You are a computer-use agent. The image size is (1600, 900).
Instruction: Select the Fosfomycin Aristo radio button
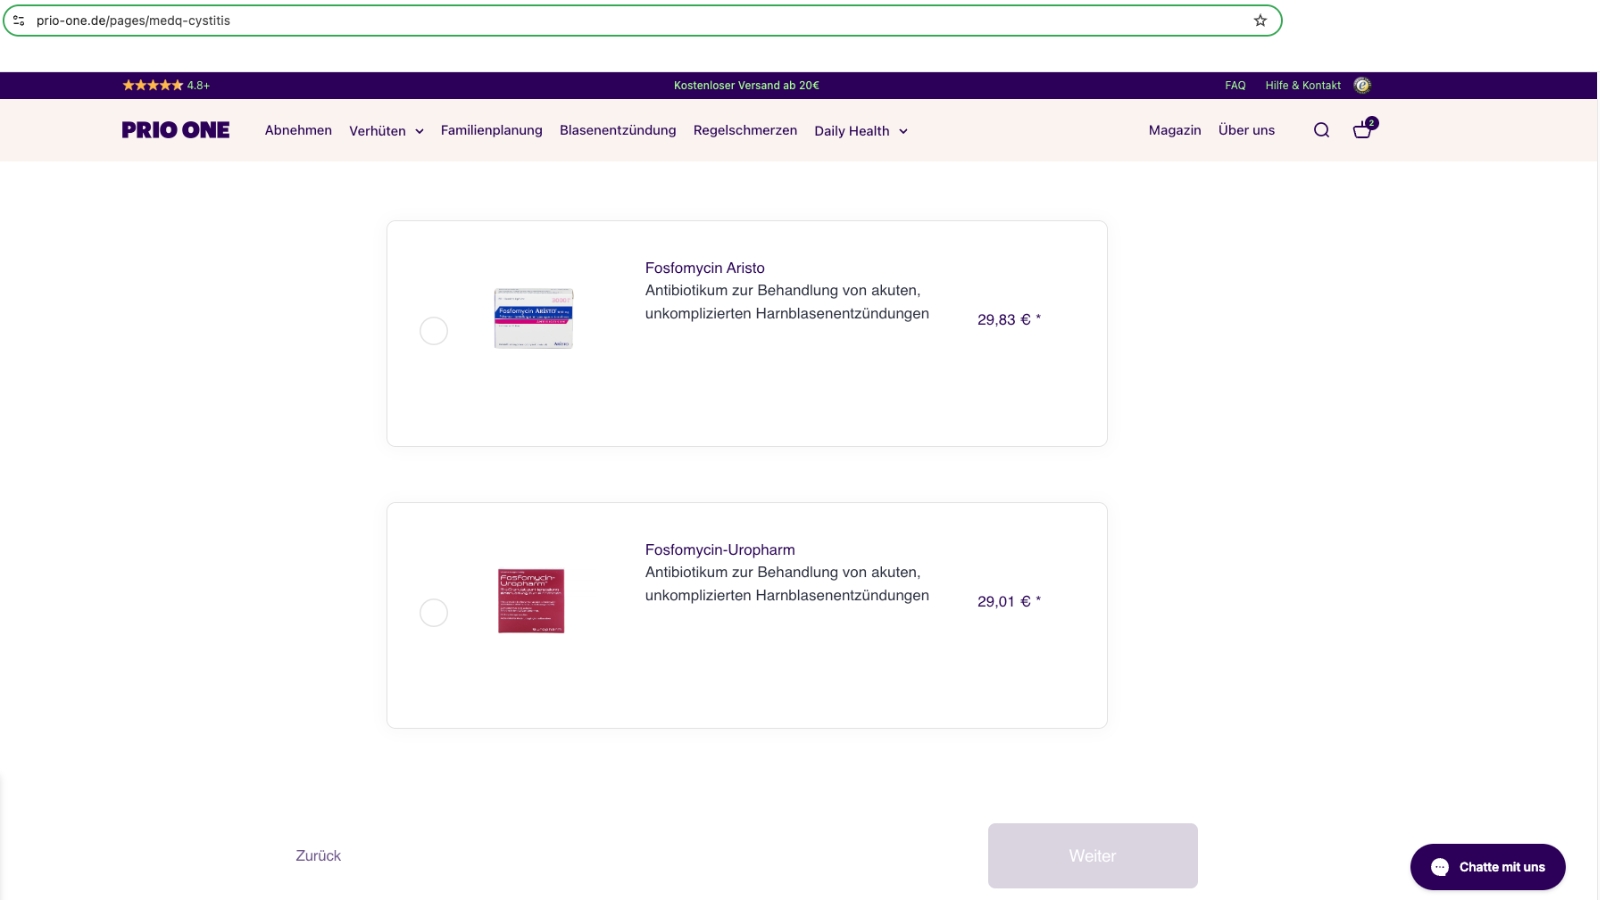tap(433, 331)
